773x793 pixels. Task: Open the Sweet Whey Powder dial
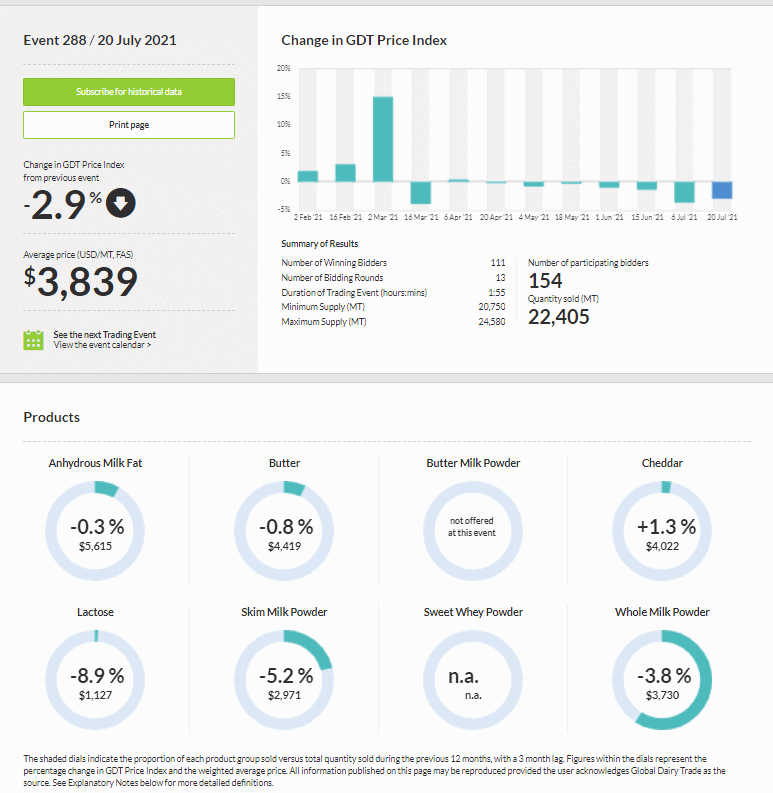[x=473, y=680]
